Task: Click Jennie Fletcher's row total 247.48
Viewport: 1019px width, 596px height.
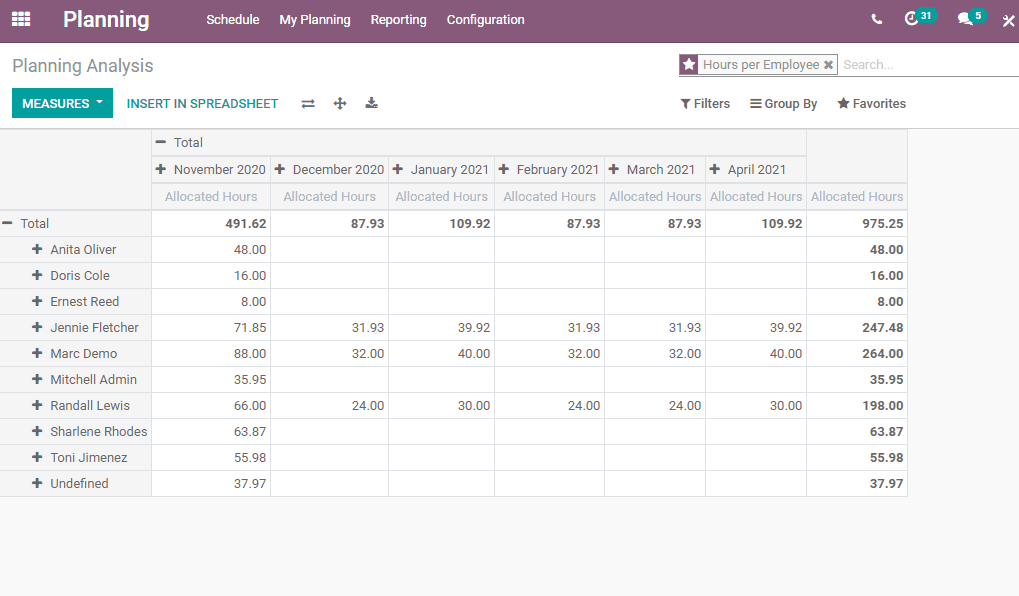Action: [x=857, y=328]
